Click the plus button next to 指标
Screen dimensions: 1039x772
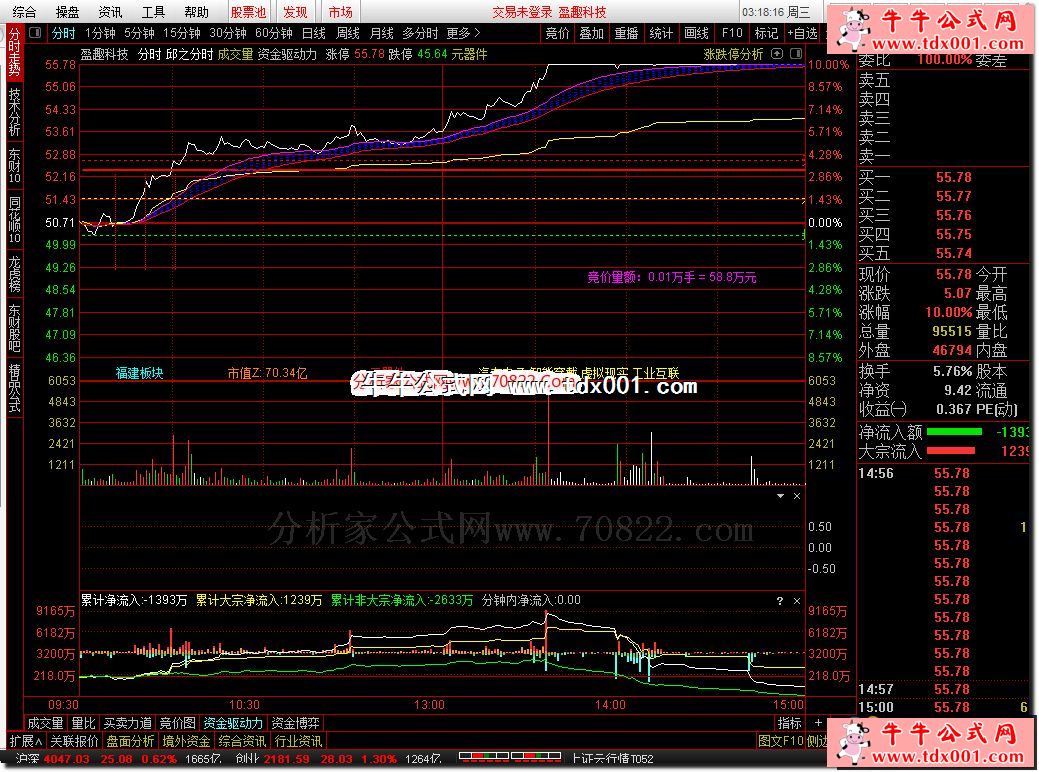[x=818, y=723]
